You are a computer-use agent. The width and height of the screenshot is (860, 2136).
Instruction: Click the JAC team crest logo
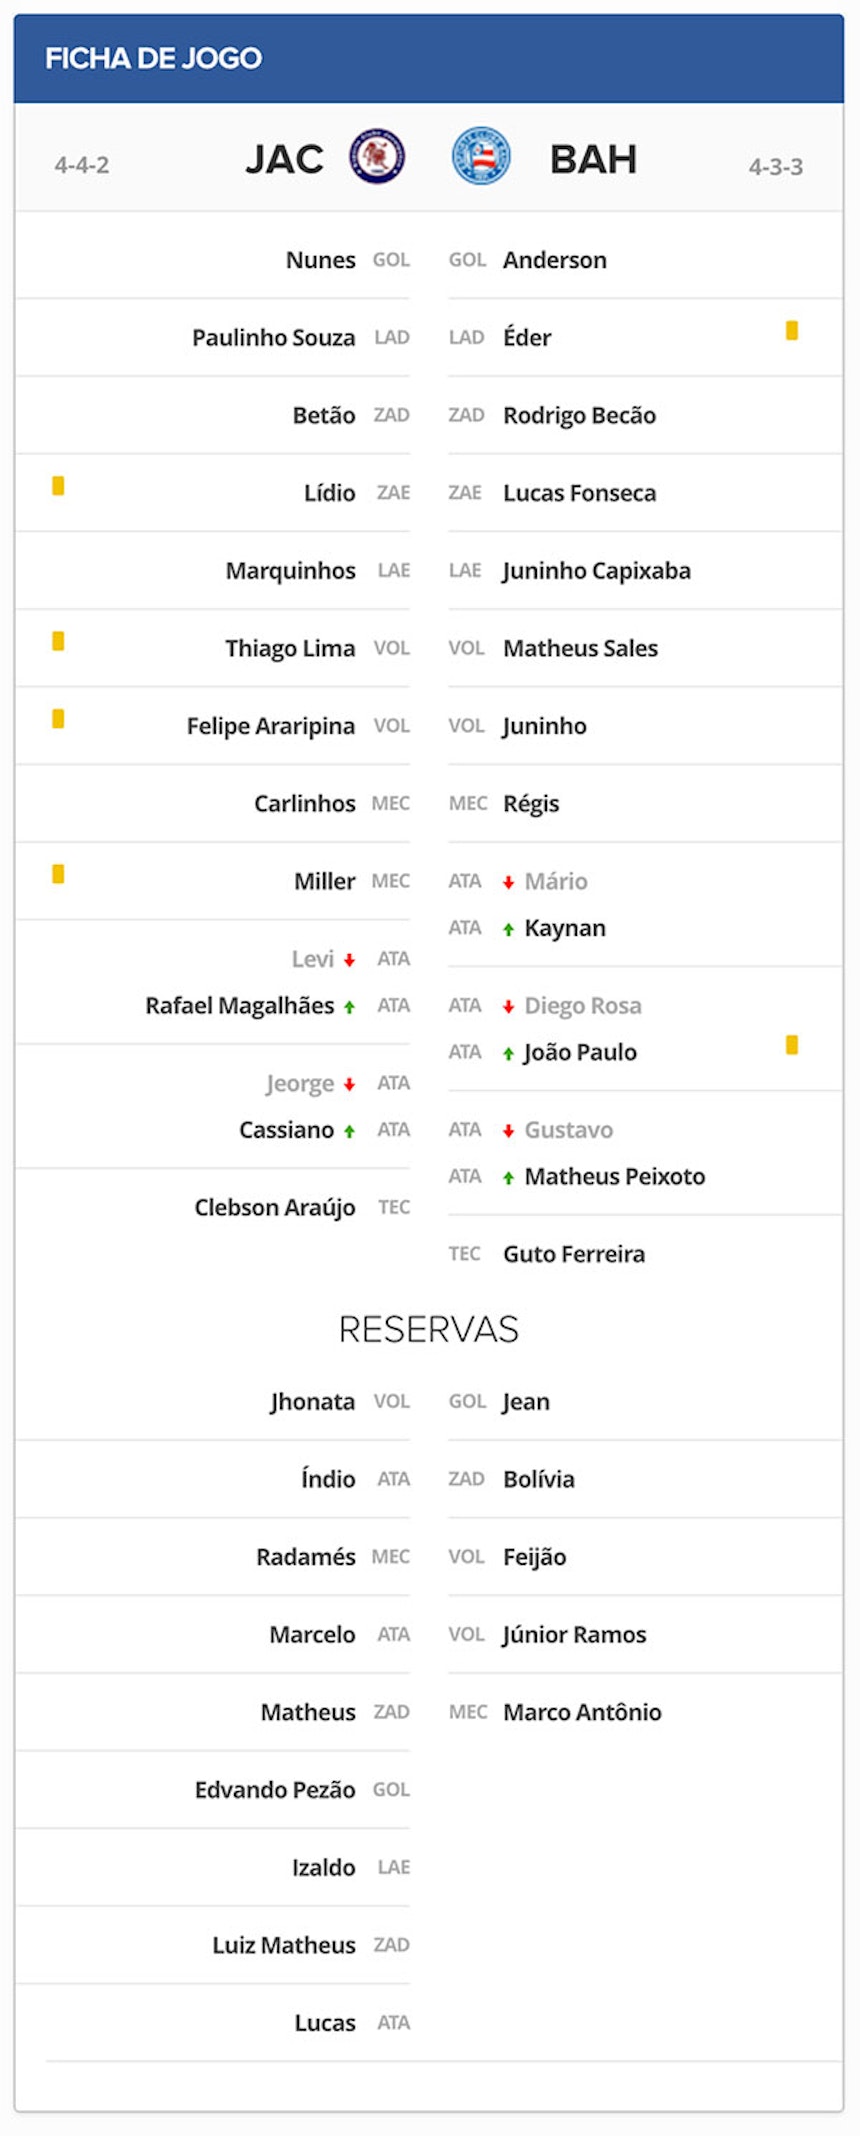(377, 158)
